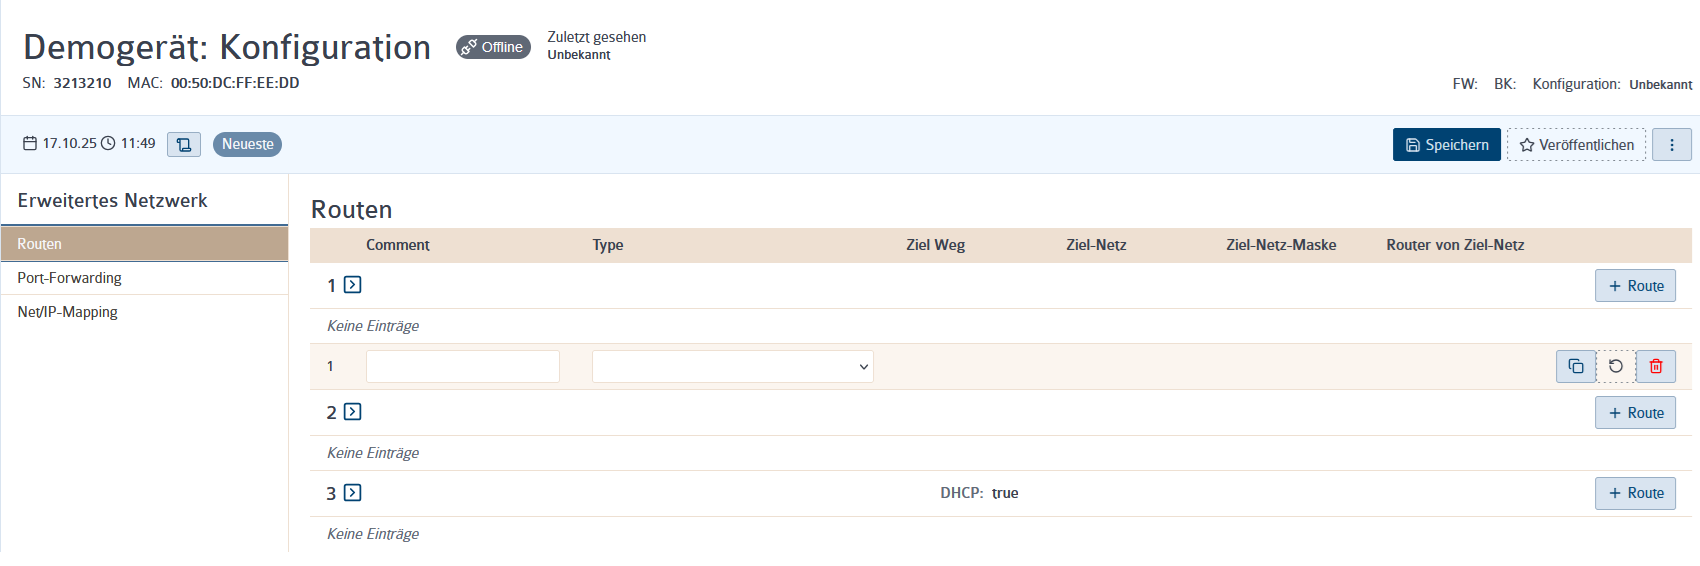
Task: Duplicate route entry 1 with the copy icon
Action: pos(1576,367)
